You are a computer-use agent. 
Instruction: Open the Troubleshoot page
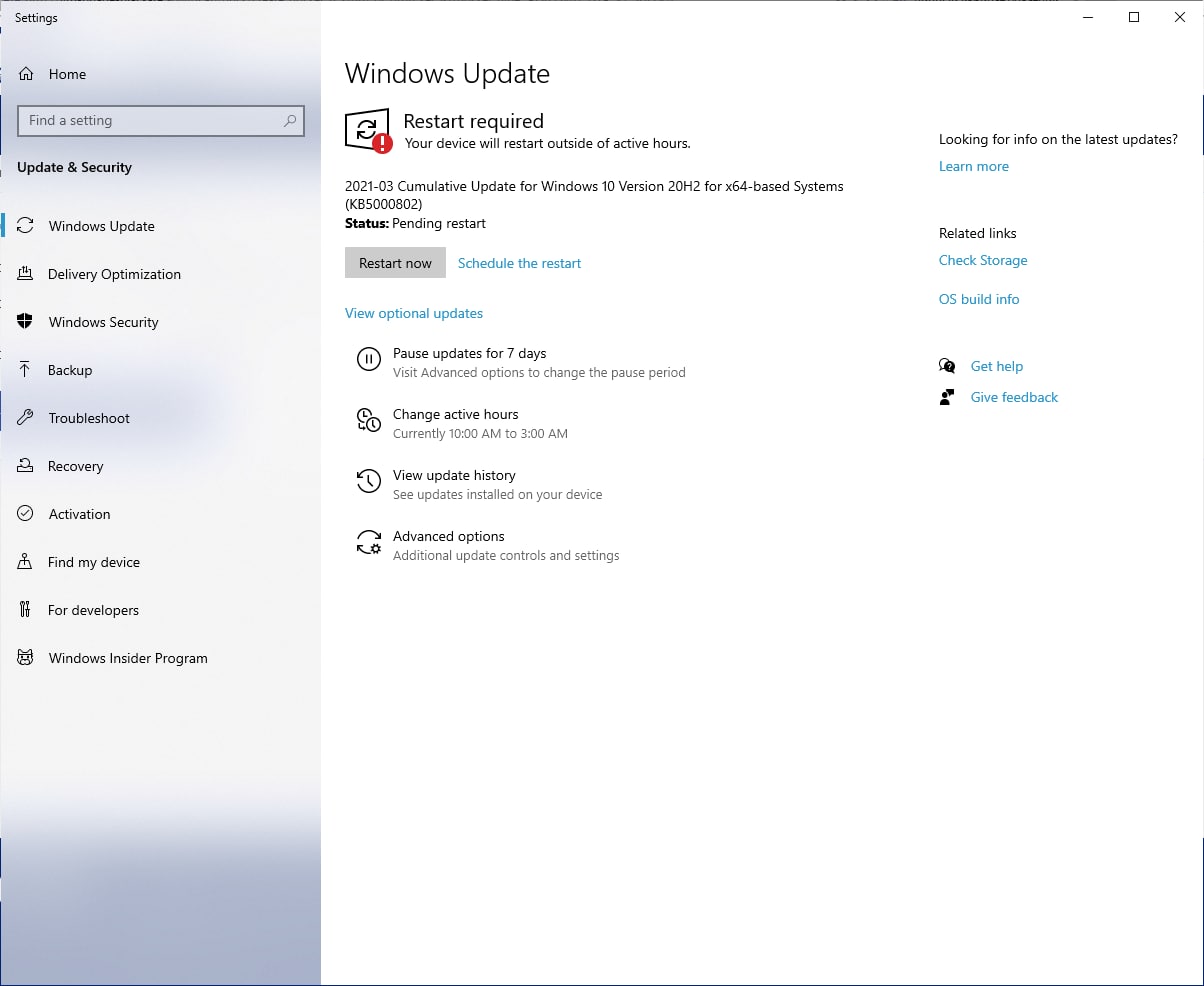pos(89,418)
